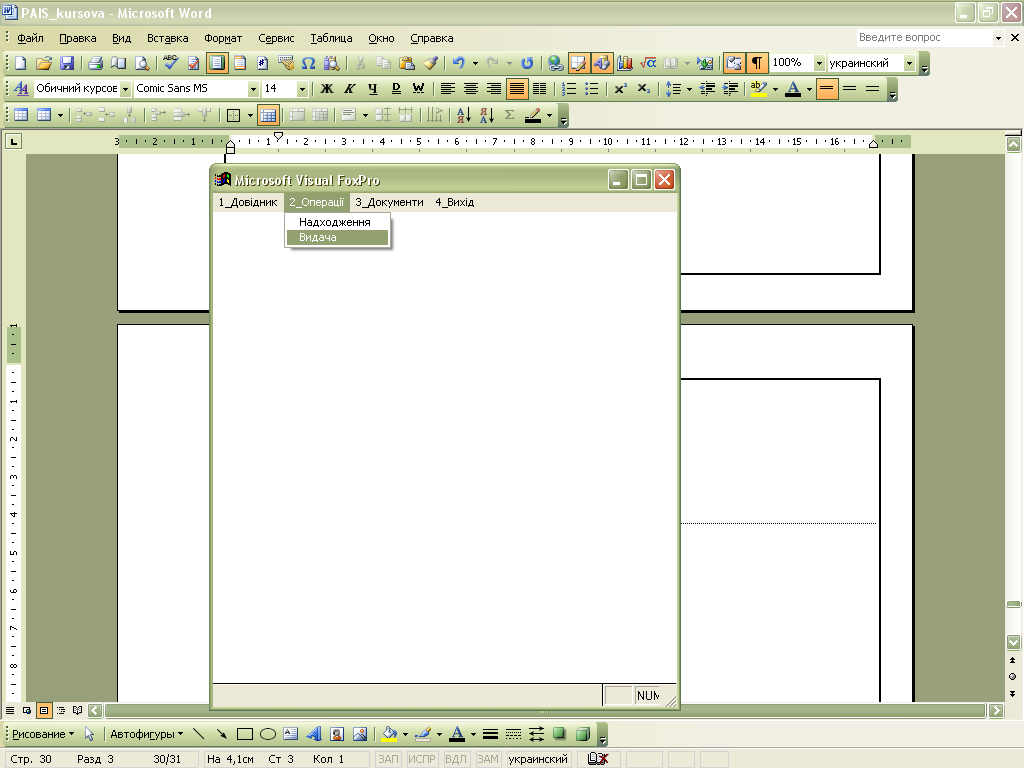Viewport: 1024px width, 768px height.
Task: Apply superscript formatting
Action: point(620,89)
